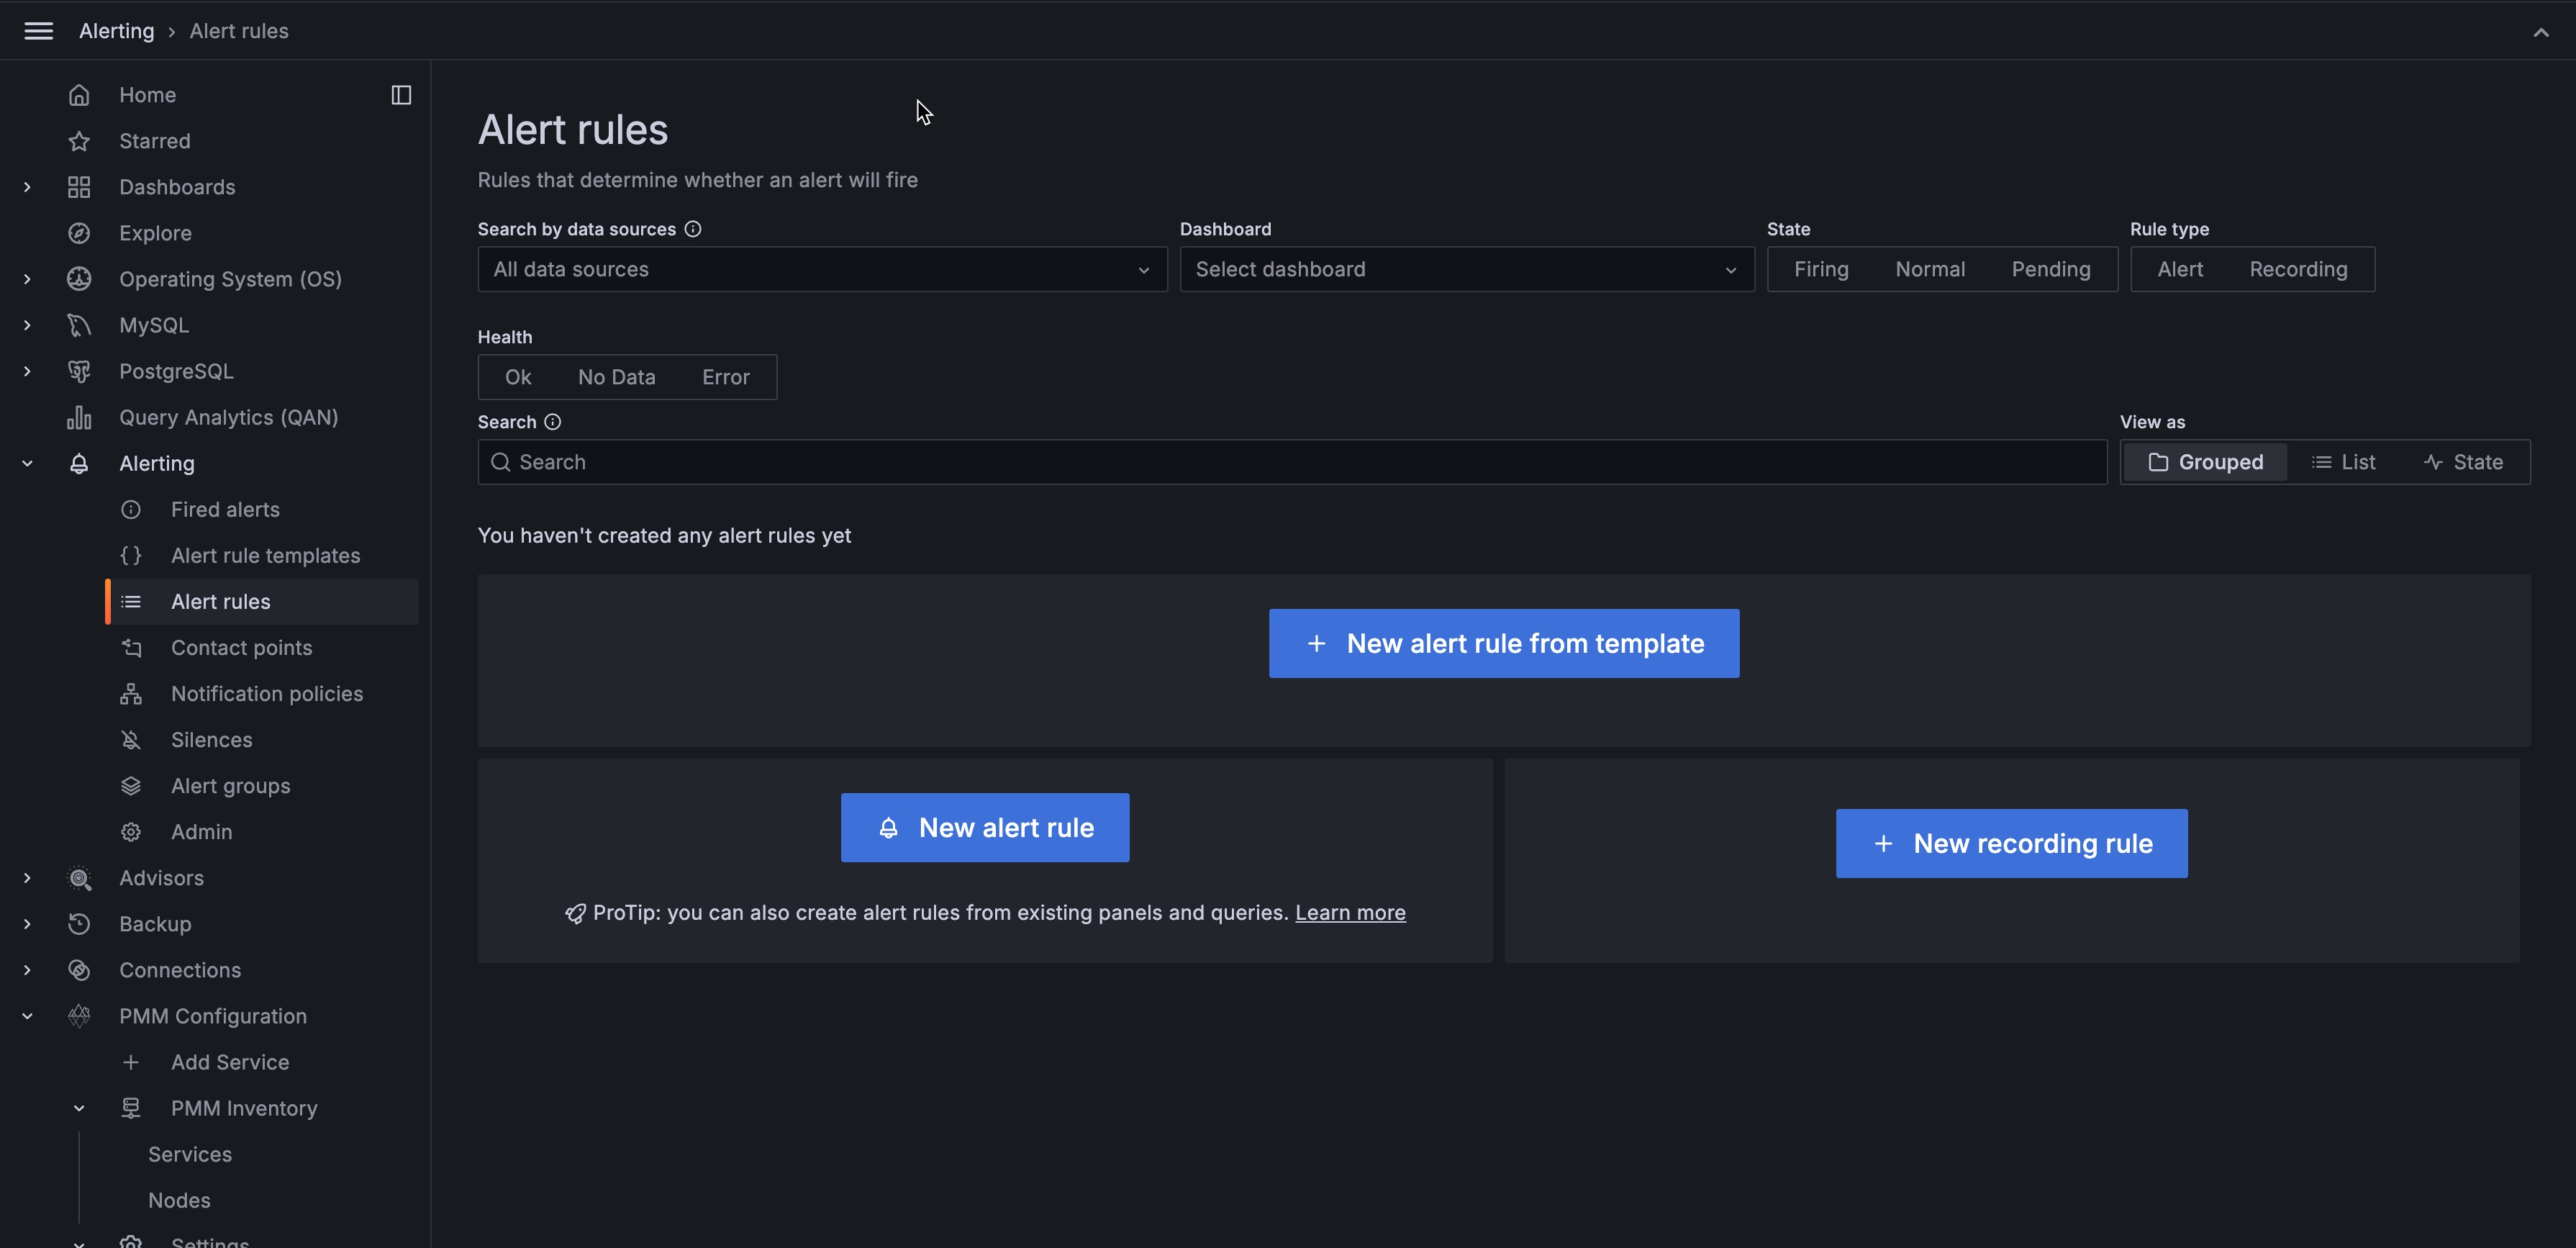Click the Explore compass icon
Image resolution: width=2576 pixels, height=1248 pixels.
[79, 233]
